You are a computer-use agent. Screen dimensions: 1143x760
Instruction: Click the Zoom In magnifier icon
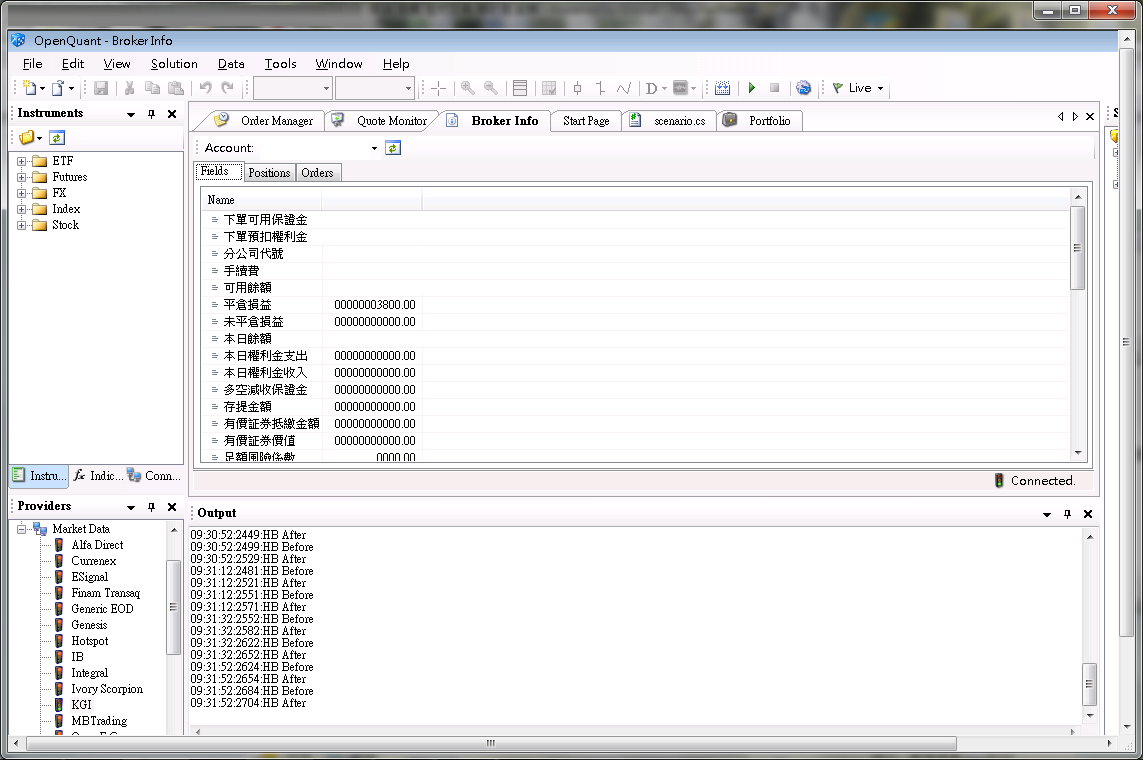467,88
